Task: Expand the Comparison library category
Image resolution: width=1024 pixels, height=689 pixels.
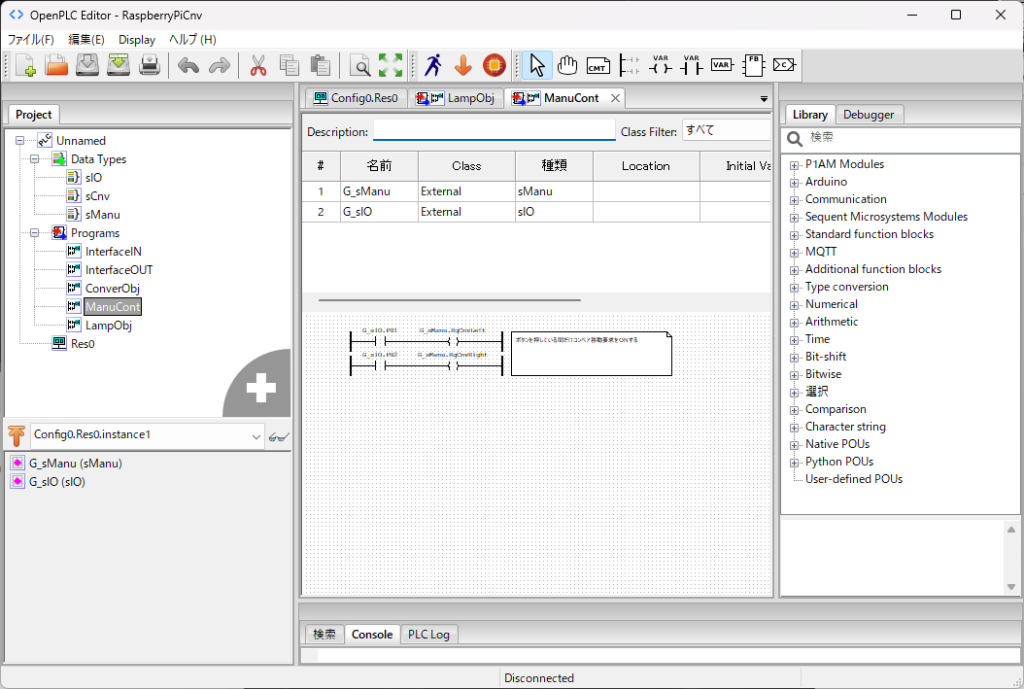Action: coord(794,410)
